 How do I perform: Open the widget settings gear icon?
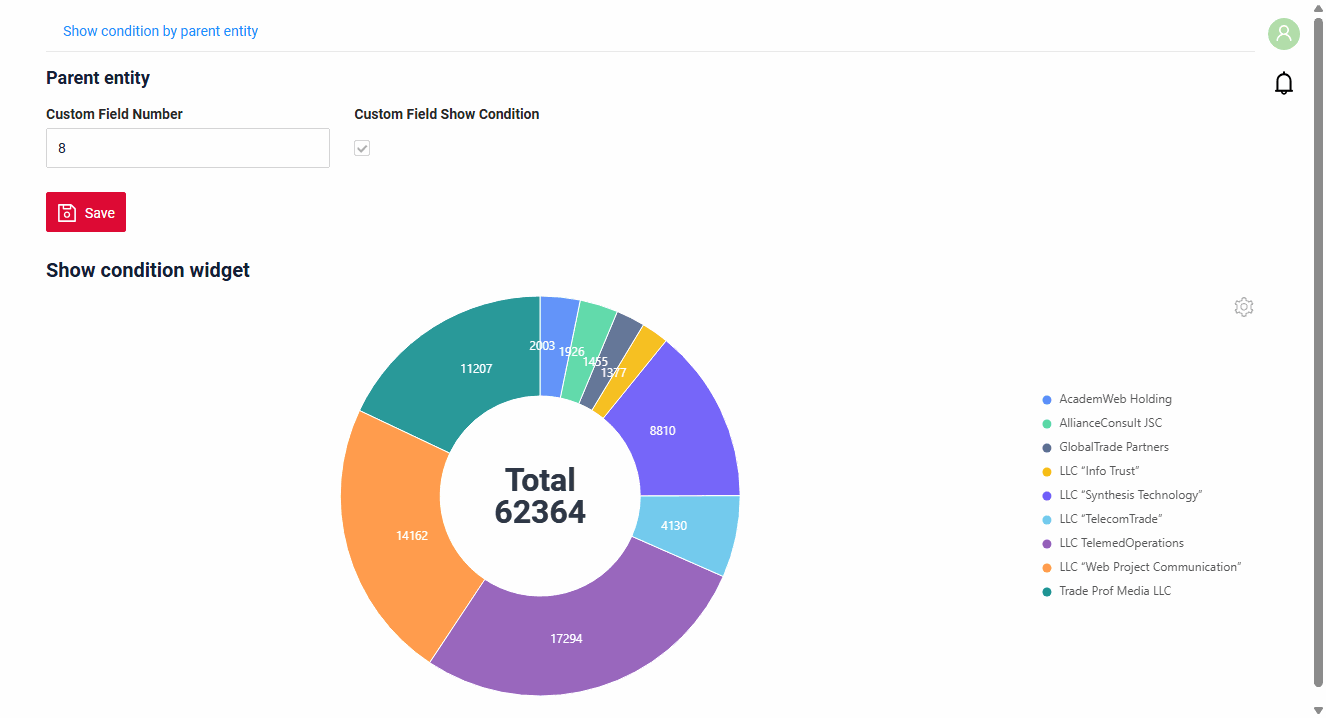[x=1244, y=307]
